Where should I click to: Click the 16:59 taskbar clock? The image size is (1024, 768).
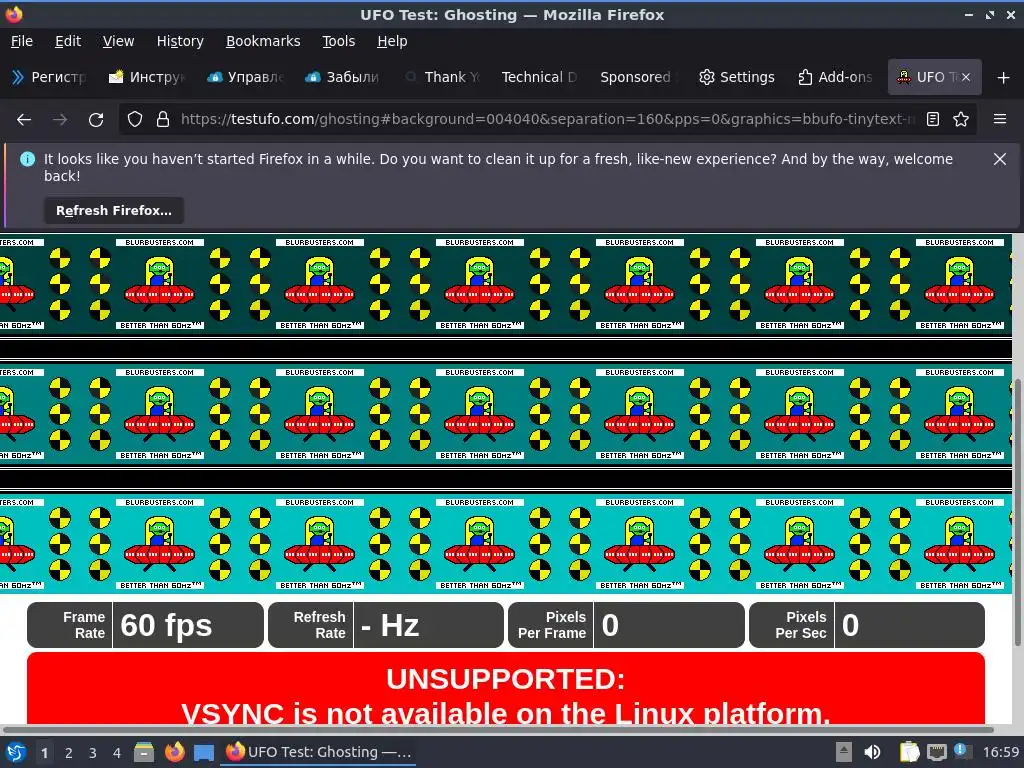click(x=1000, y=752)
